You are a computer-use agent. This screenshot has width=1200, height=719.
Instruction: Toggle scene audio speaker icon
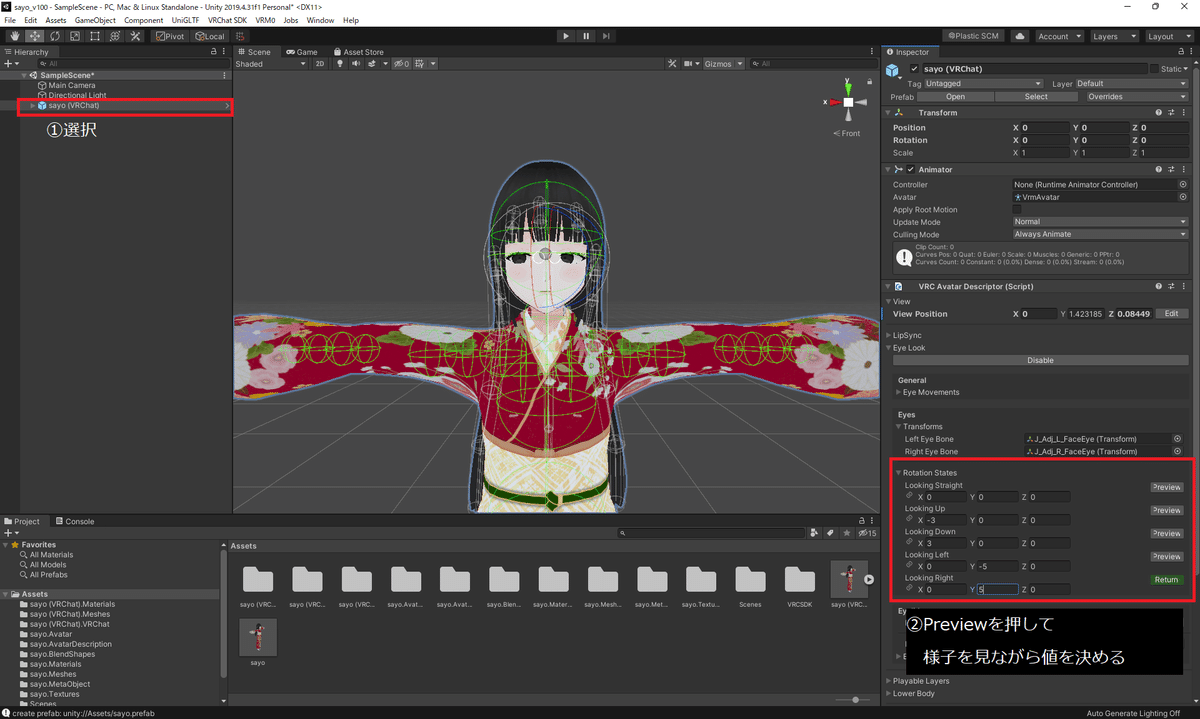click(355, 64)
